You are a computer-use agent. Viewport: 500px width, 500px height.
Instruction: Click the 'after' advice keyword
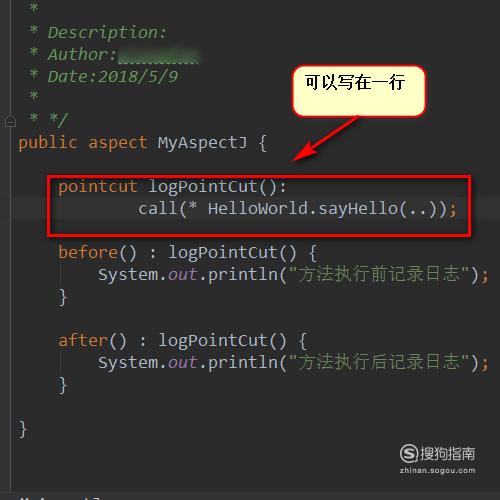point(83,340)
